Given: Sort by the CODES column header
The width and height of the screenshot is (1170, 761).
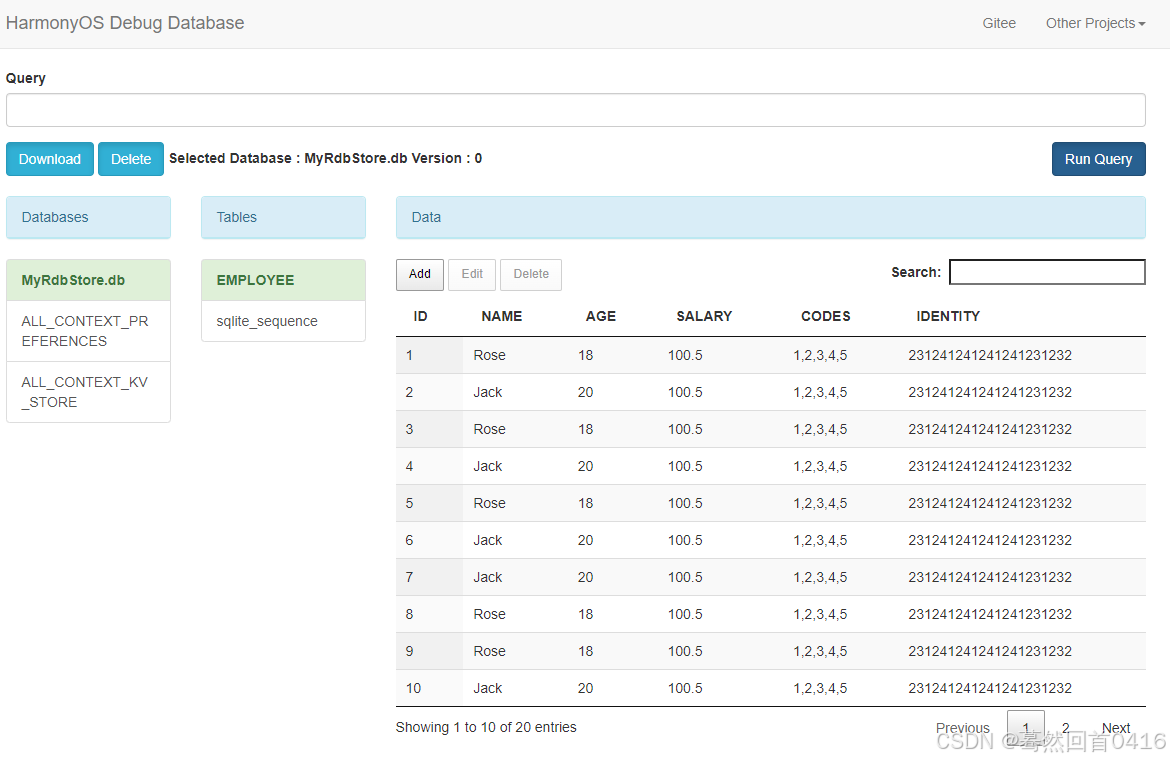Looking at the screenshot, I should [x=825, y=316].
